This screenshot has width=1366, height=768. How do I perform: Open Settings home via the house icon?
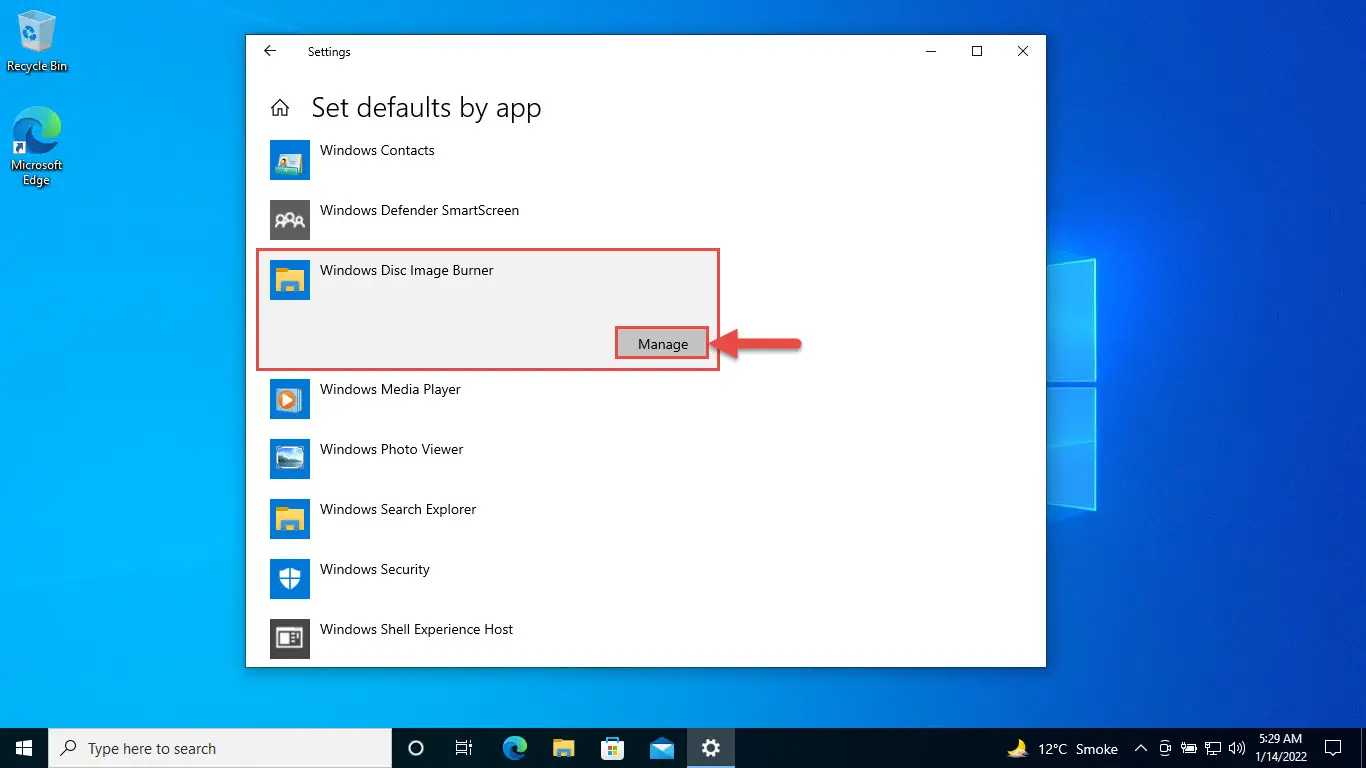(281, 108)
